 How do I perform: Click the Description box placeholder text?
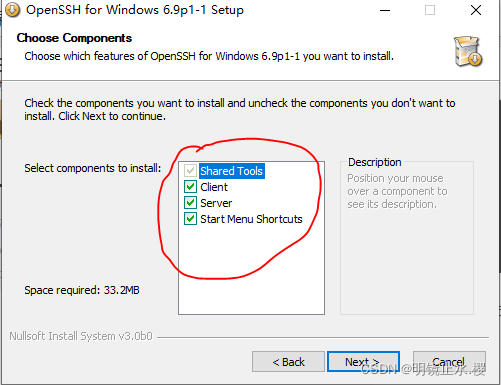point(397,191)
